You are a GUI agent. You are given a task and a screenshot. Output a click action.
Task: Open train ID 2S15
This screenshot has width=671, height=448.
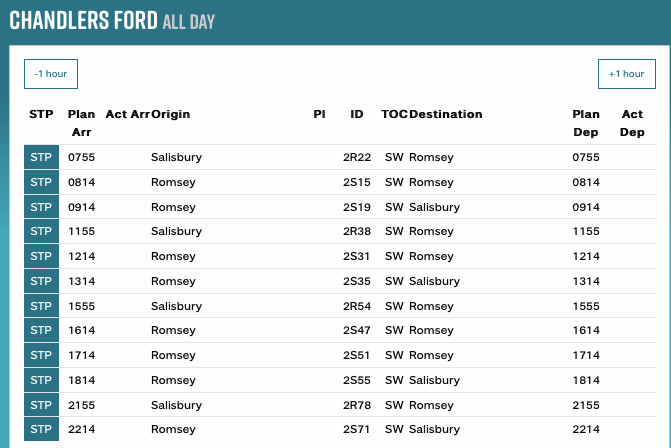tap(357, 183)
